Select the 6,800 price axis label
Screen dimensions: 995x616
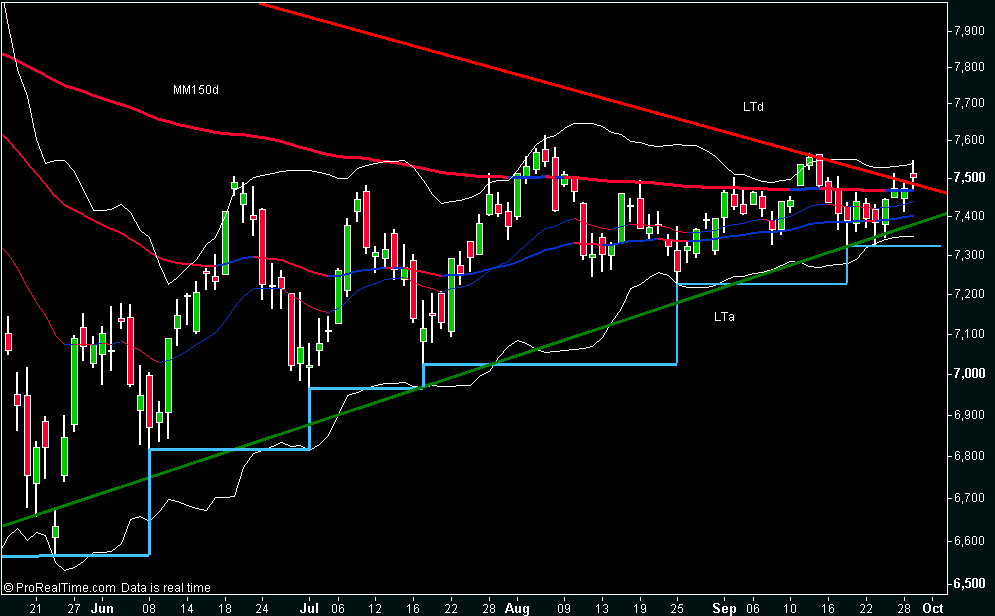pos(969,456)
